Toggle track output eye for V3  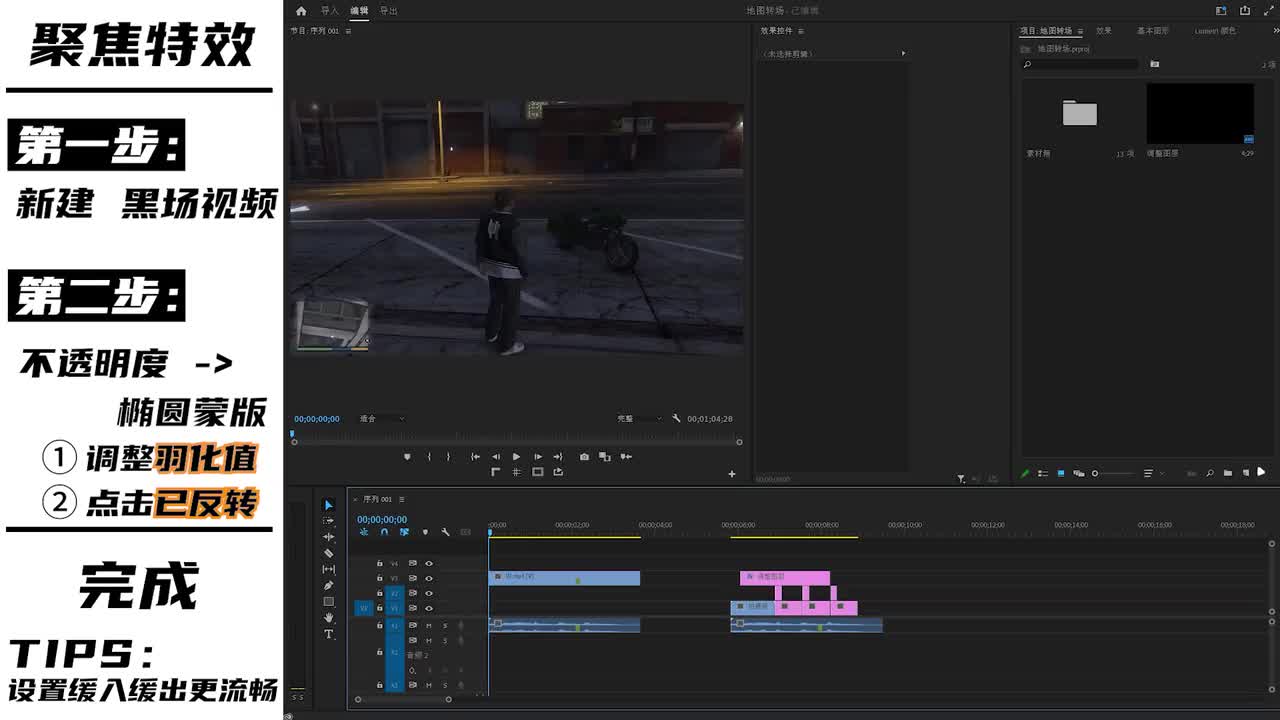tap(429, 578)
